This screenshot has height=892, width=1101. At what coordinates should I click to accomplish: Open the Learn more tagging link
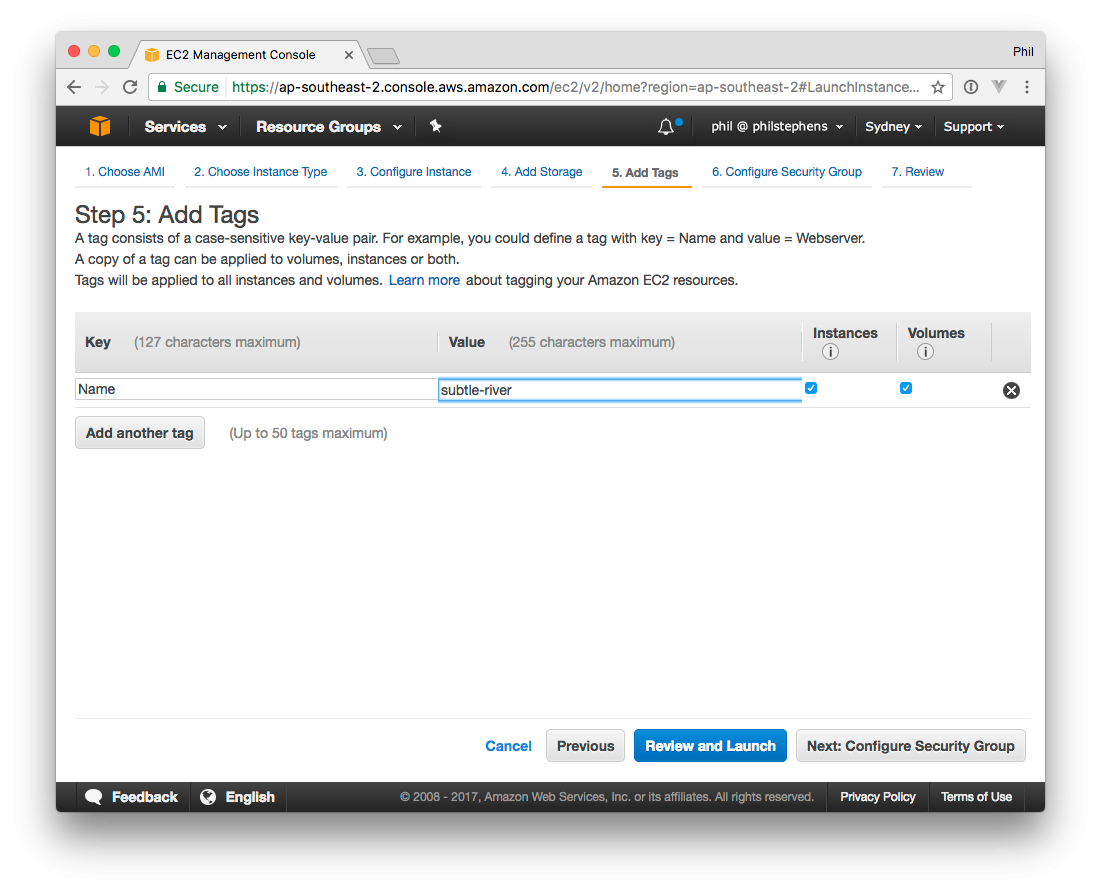424,280
